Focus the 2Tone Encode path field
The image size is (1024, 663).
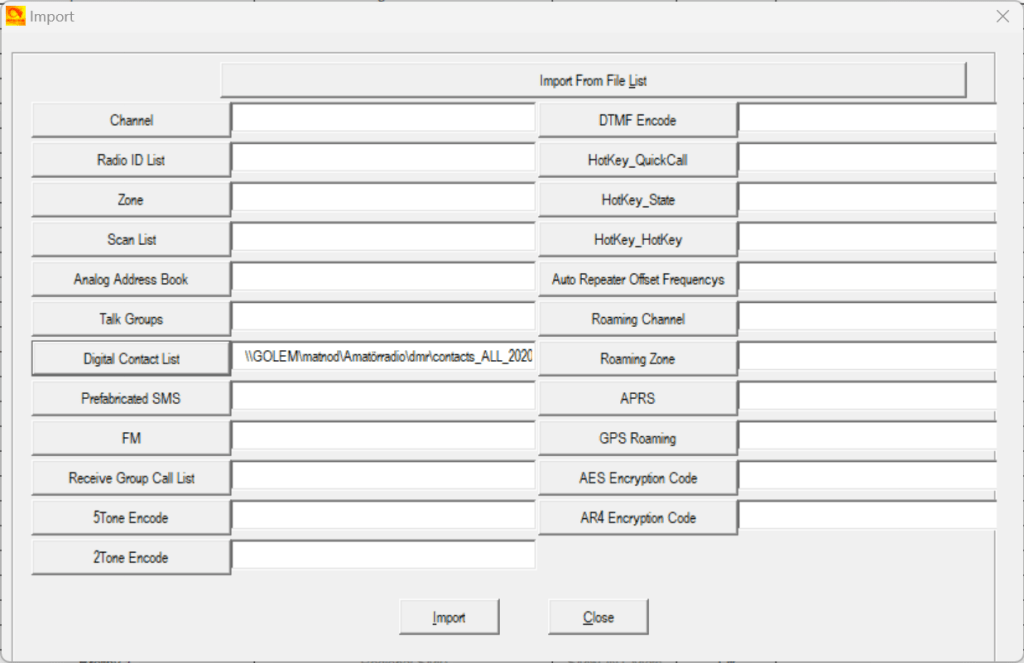(x=383, y=557)
